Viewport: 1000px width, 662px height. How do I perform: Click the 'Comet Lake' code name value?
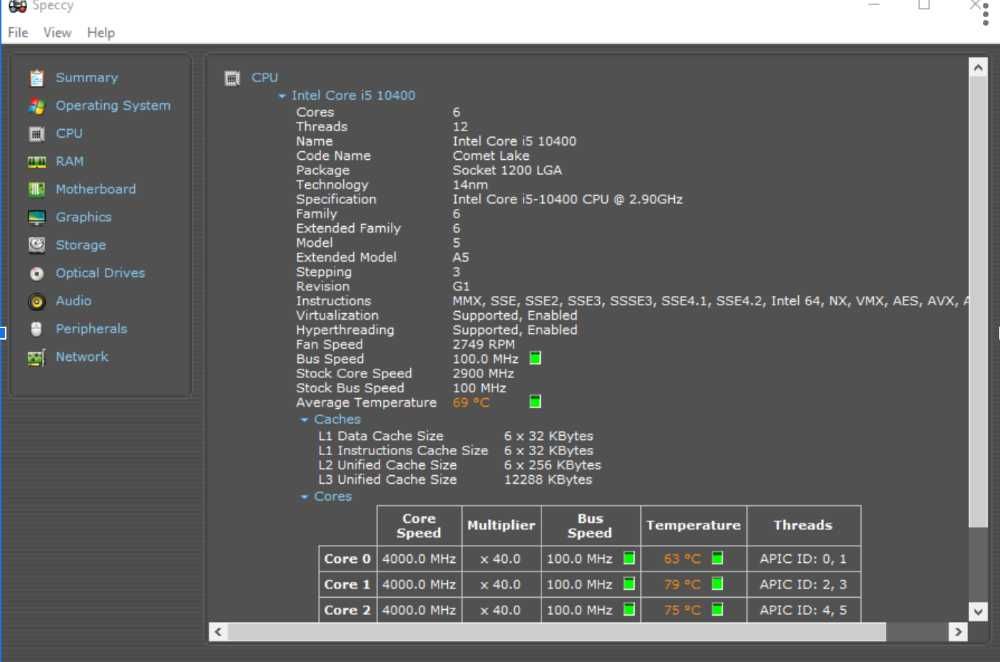(x=491, y=156)
